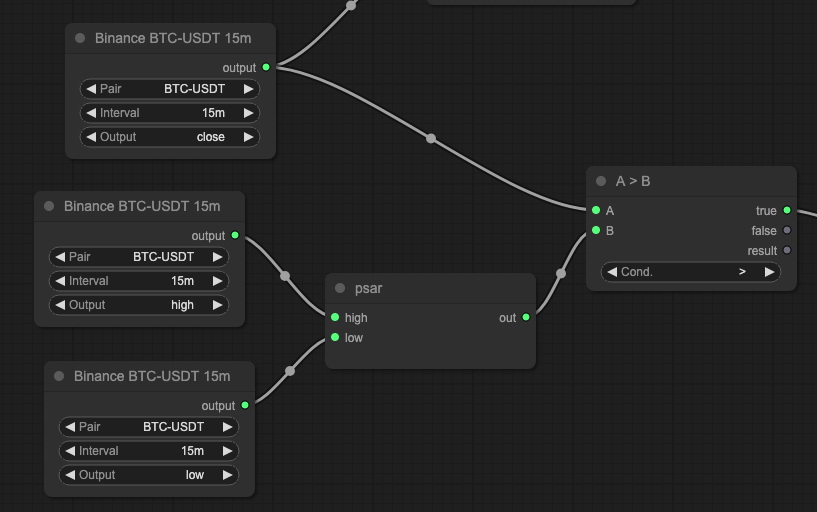Click the link midpoint between high node and psar
This screenshot has width=817, height=512.
(x=285, y=276)
